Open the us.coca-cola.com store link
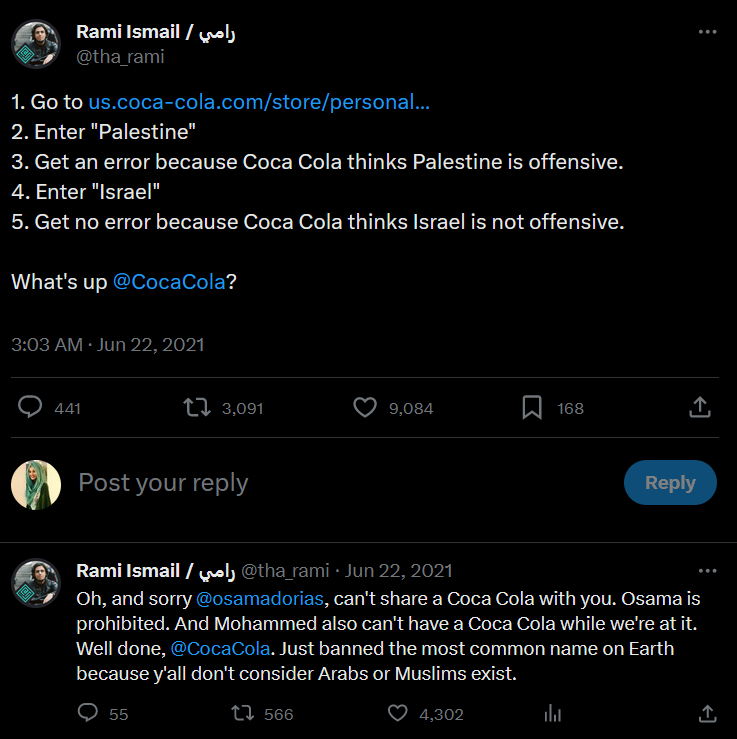 coord(259,102)
